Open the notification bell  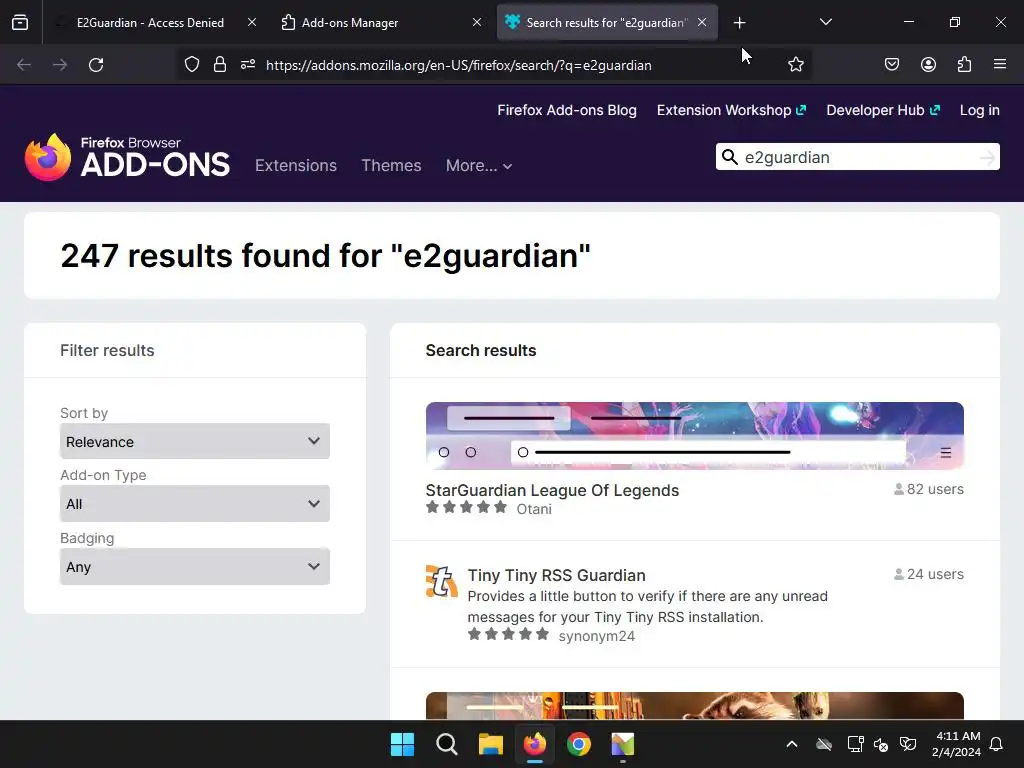[x=997, y=744]
